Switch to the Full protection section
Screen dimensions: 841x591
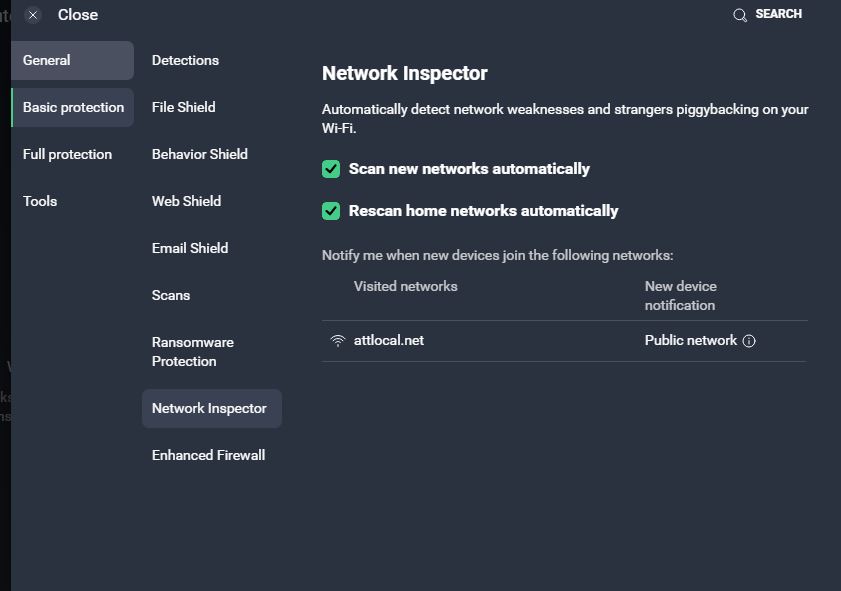(66, 153)
